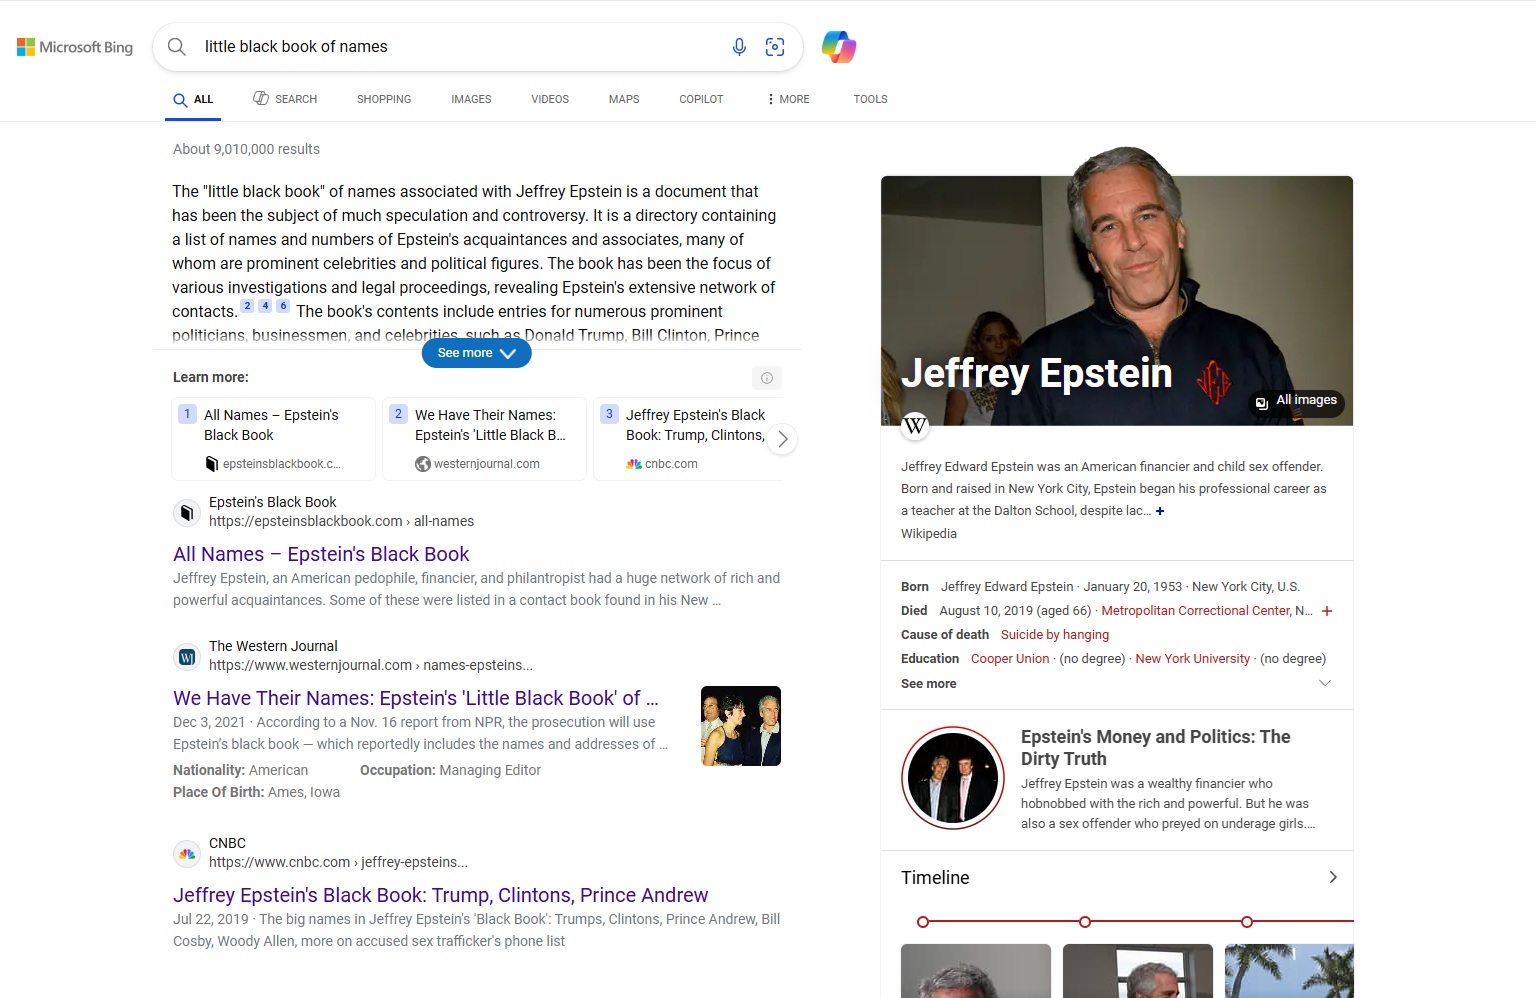
Task: Open Copilot via colorful header icon
Action: pos(839,47)
